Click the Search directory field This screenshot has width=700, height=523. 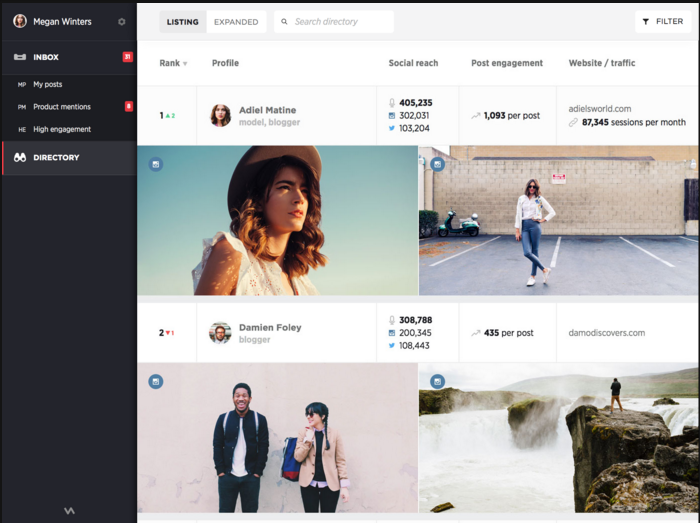334,21
